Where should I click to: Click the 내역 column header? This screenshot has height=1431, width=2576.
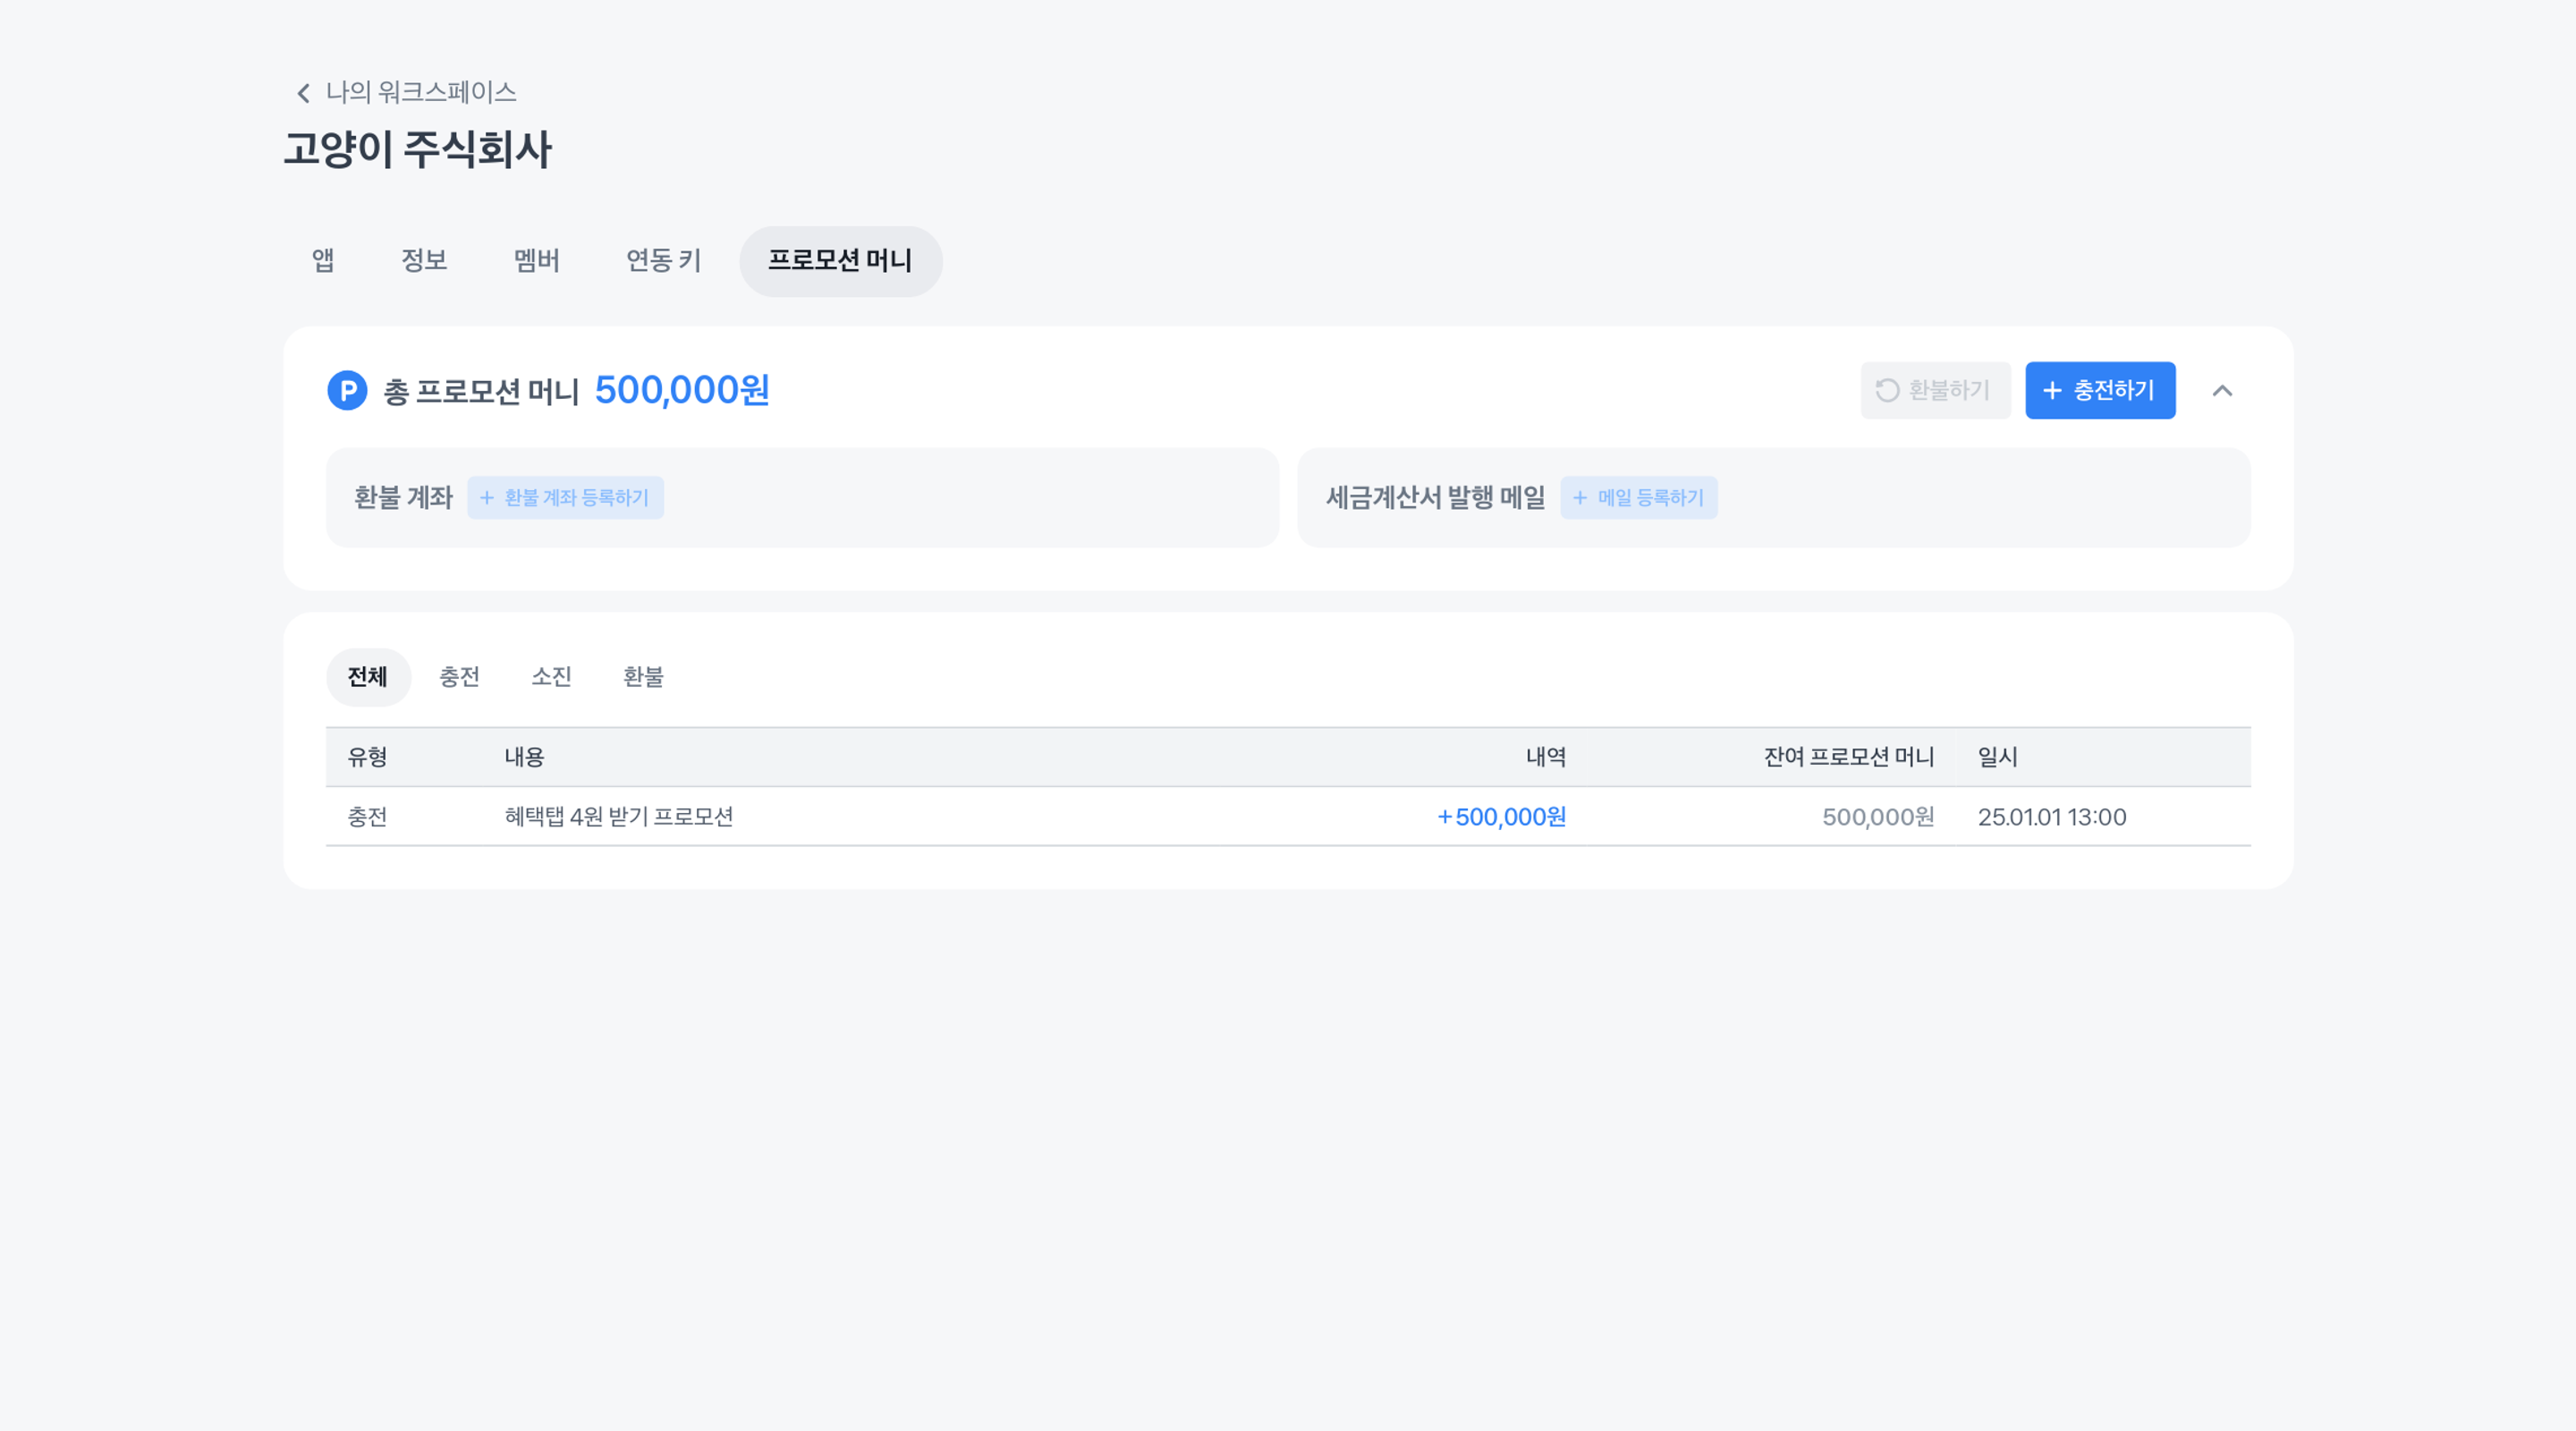(x=1546, y=757)
